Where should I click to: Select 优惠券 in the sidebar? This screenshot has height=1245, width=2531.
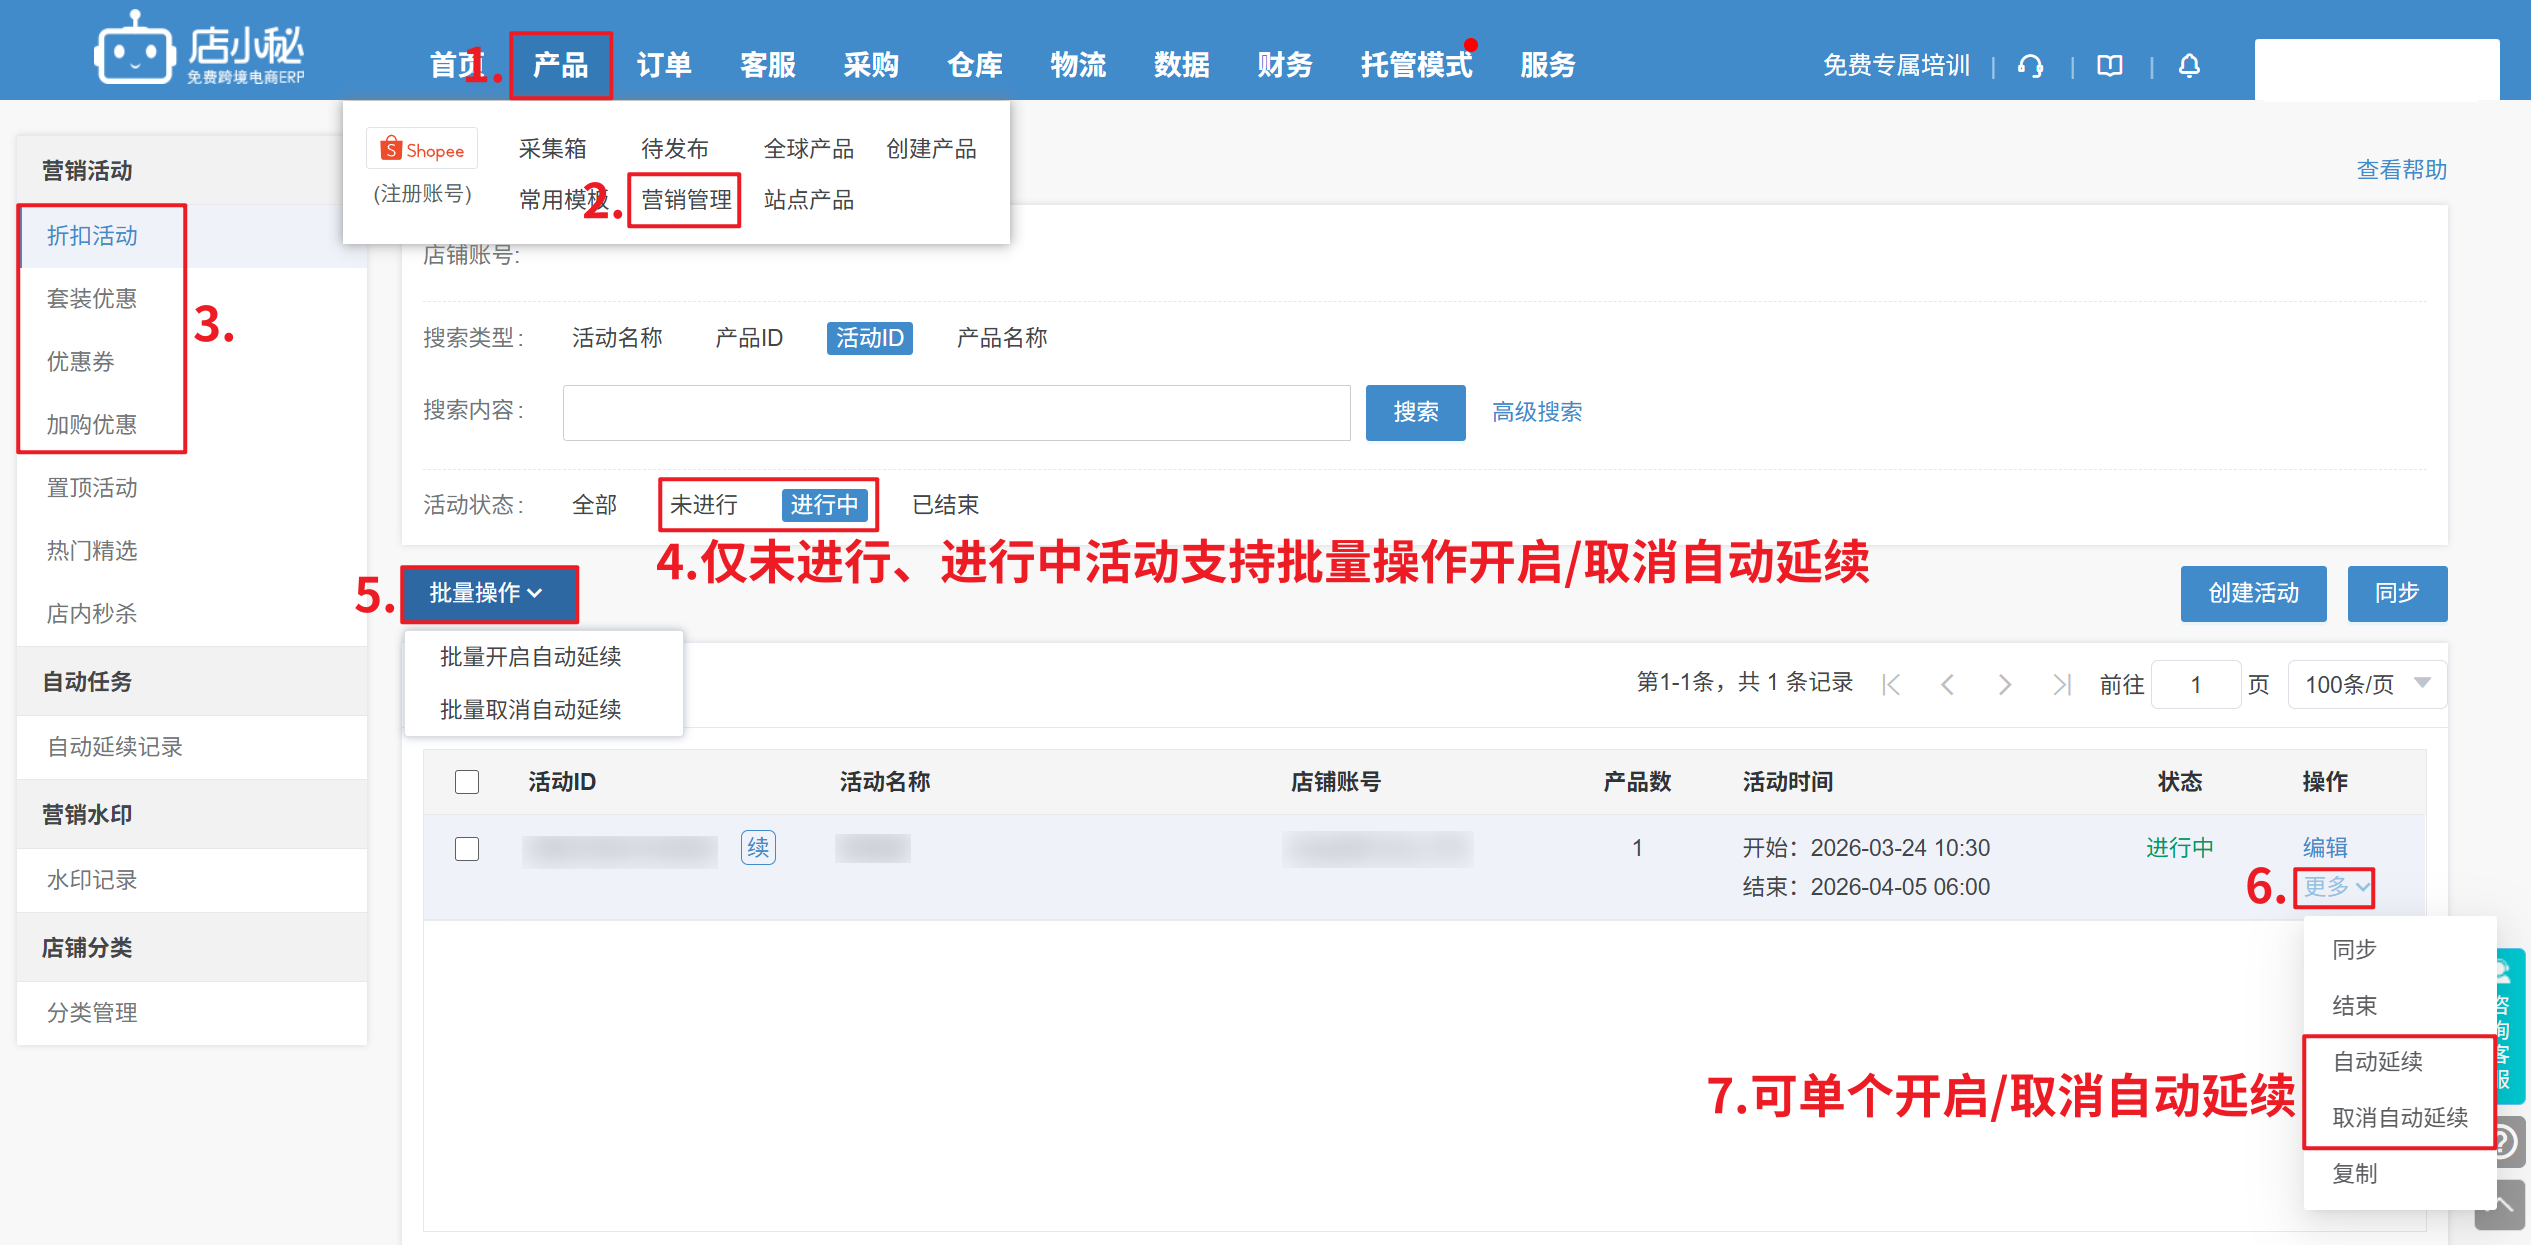pos(81,362)
